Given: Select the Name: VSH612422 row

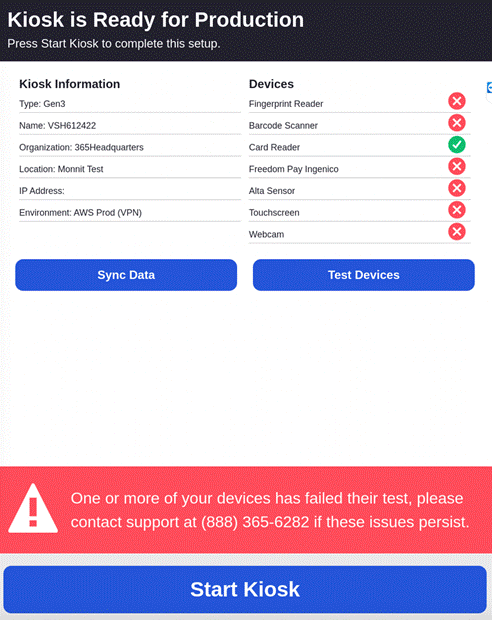Looking at the screenshot, I should [x=130, y=125].
